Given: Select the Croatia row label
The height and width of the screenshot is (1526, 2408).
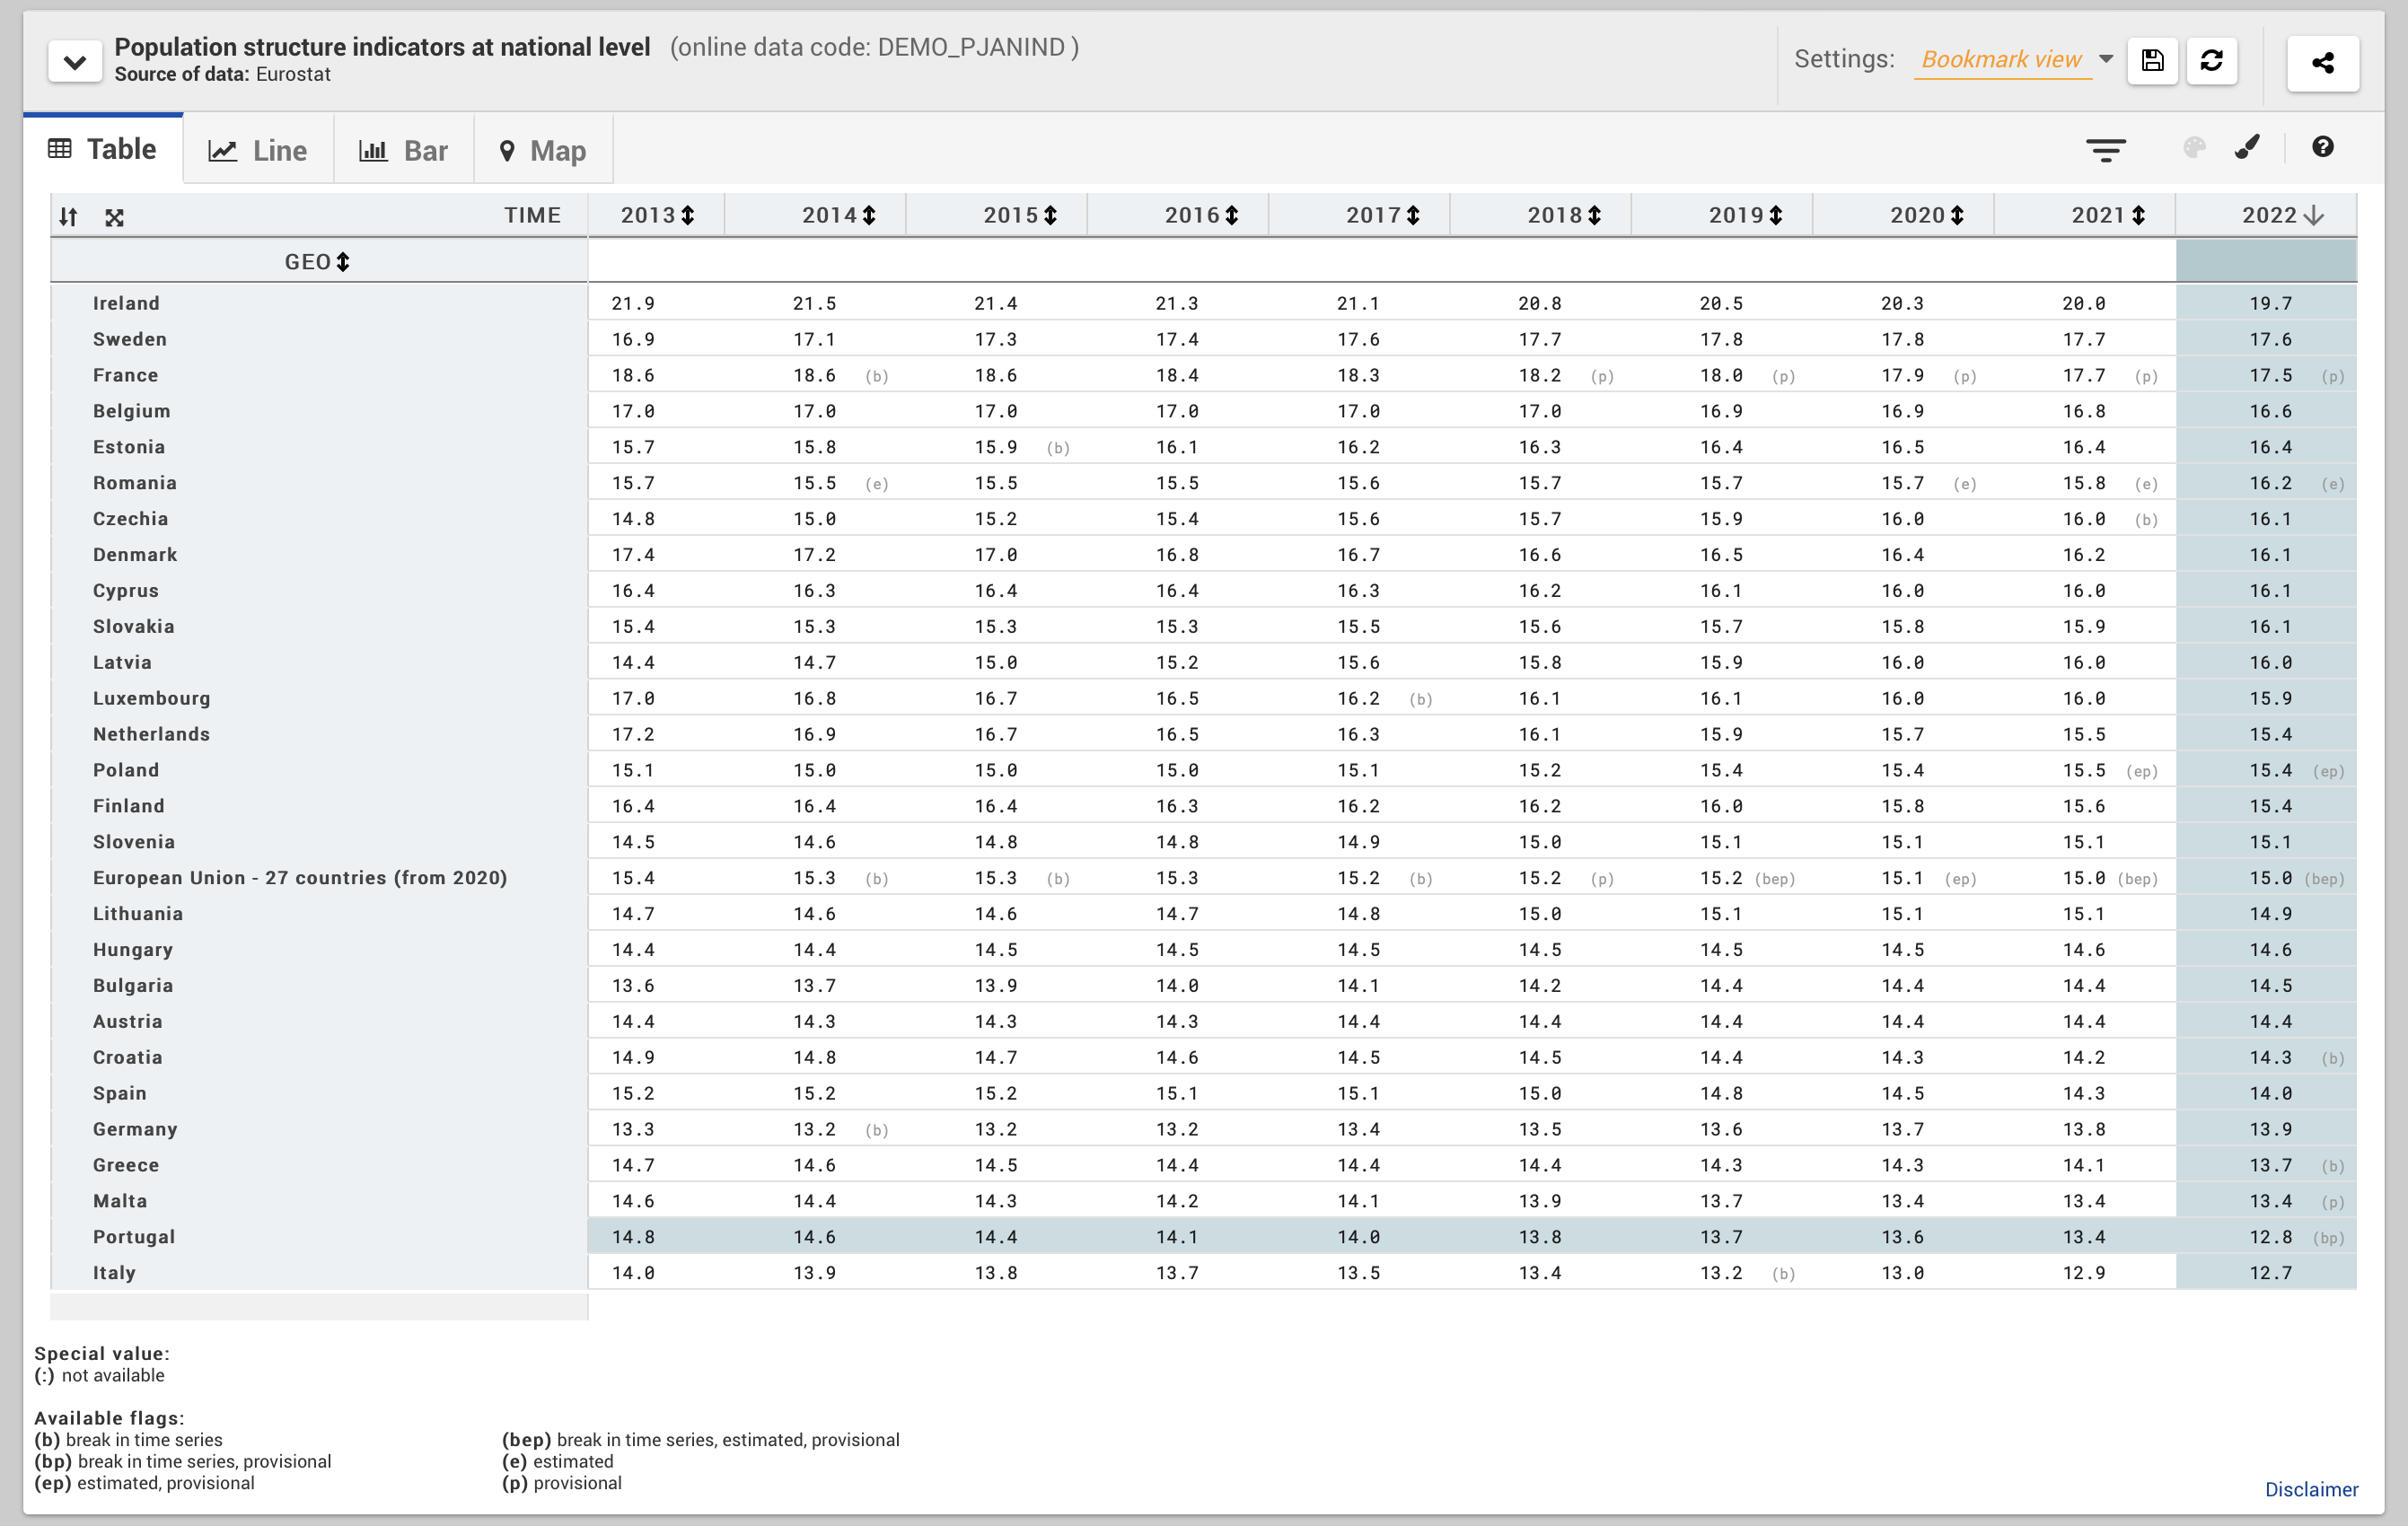Looking at the screenshot, I should click(128, 1057).
